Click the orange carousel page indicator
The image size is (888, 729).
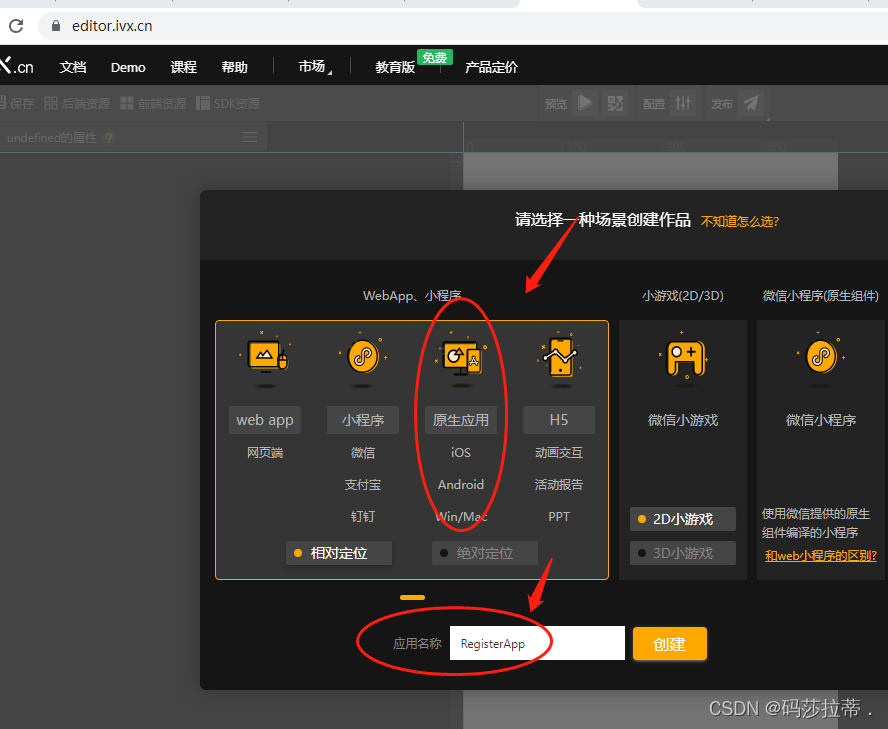click(x=412, y=597)
